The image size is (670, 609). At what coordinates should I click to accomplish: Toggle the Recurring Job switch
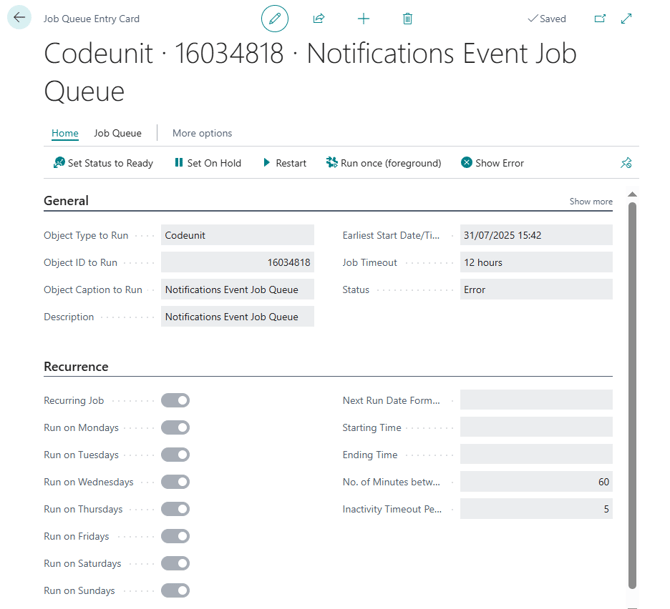[x=175, y=400]
